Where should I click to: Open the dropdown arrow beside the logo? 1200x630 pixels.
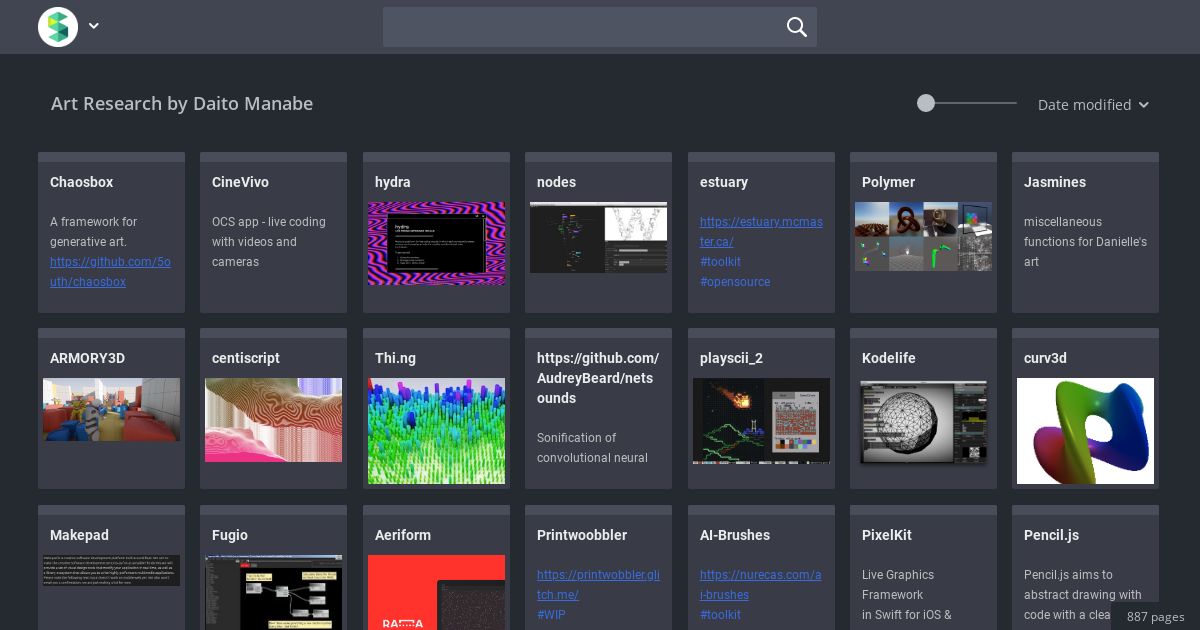point(94,26)
